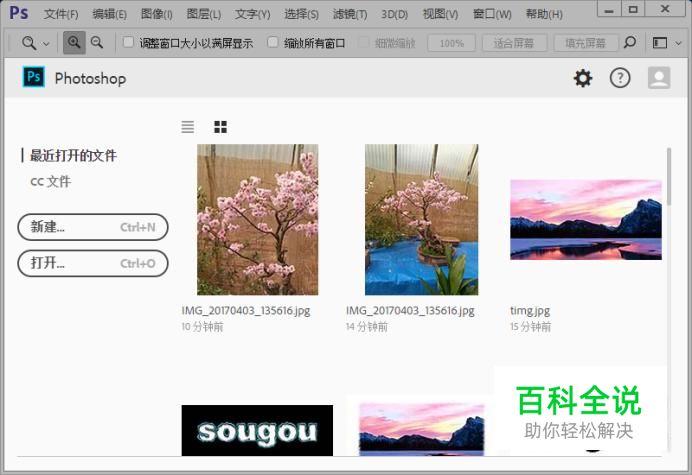This screenshot has height=475, width=692.
Task: Open the 文字(Y) menu
Action: pyautogui.click(x=252, y=14)
